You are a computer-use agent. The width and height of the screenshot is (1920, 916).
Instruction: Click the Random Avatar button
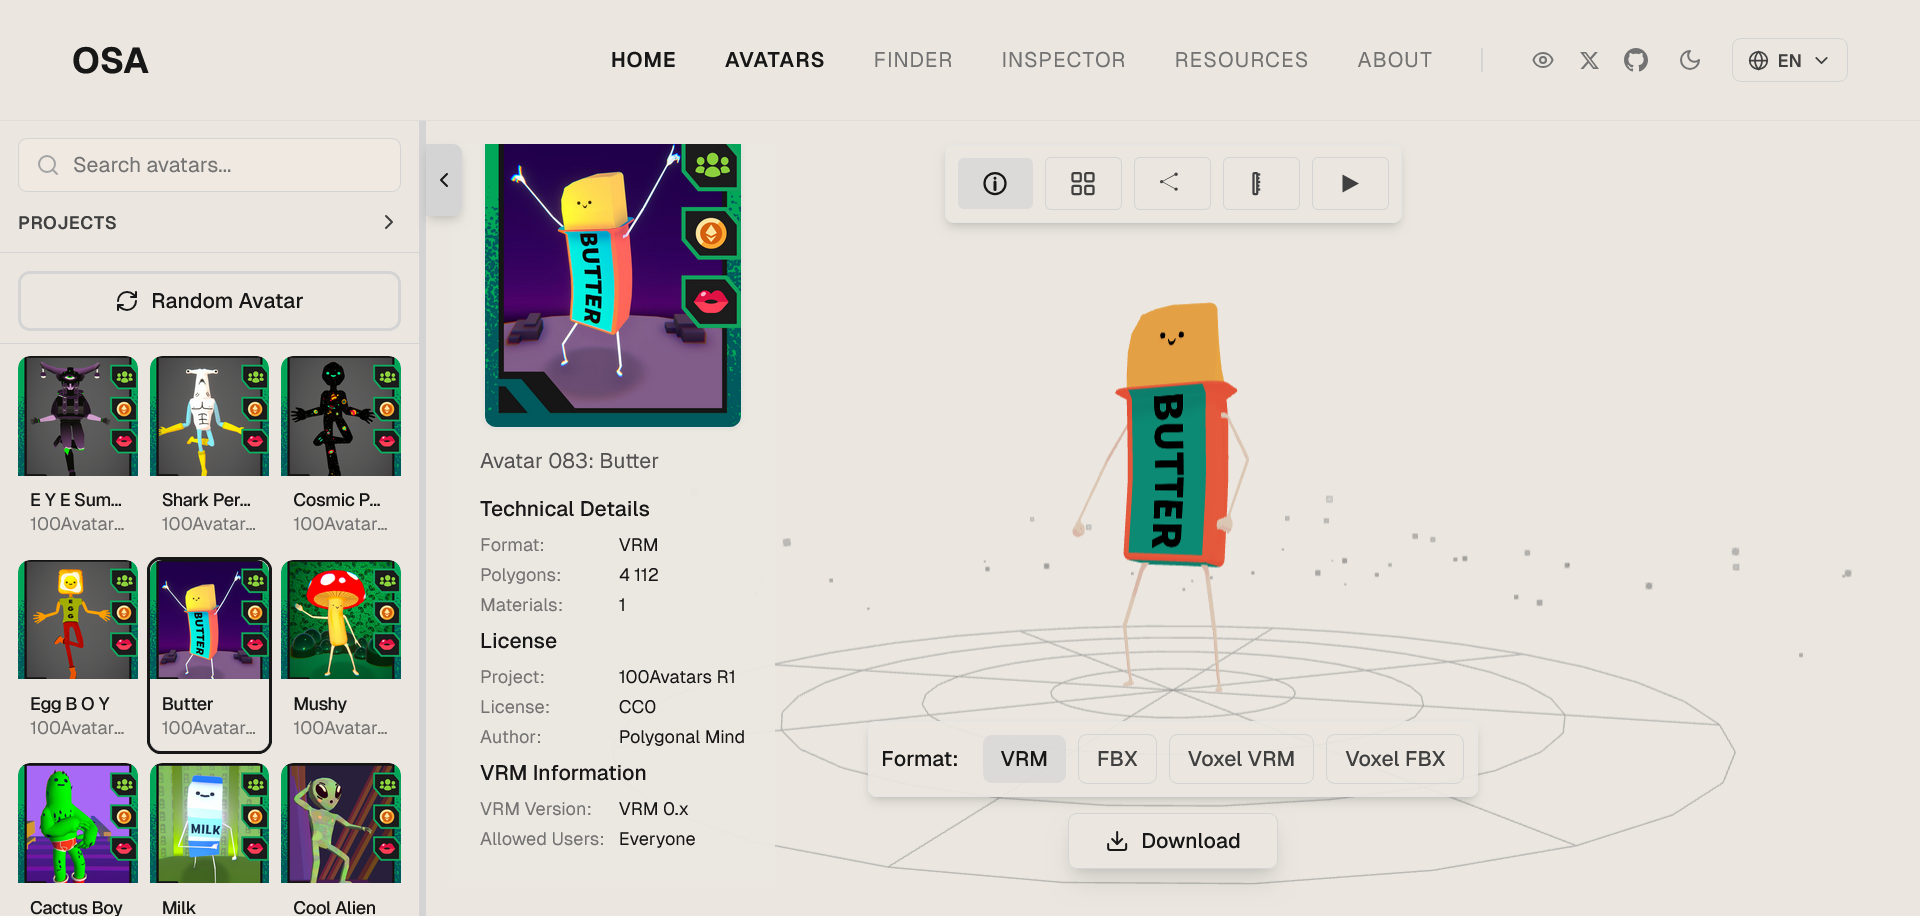[x=209, y=301]
